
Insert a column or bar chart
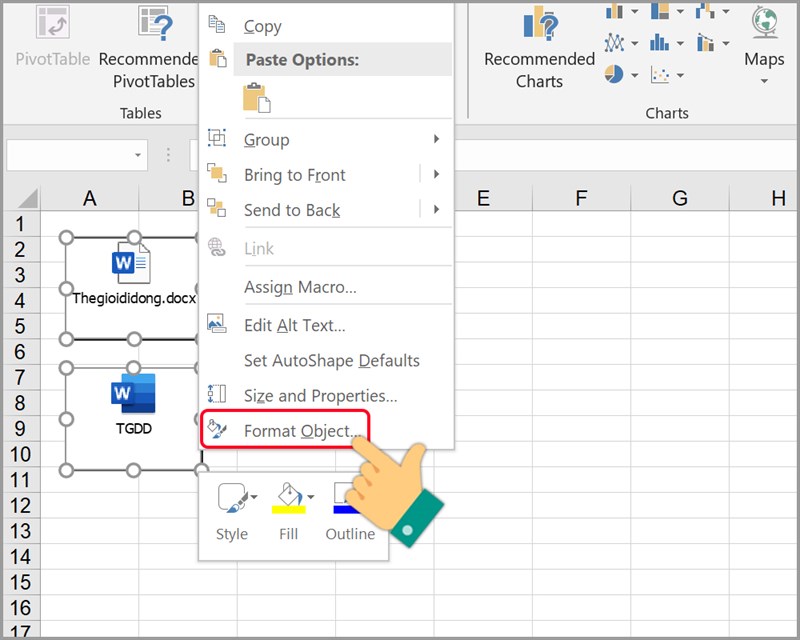[614, 11]
